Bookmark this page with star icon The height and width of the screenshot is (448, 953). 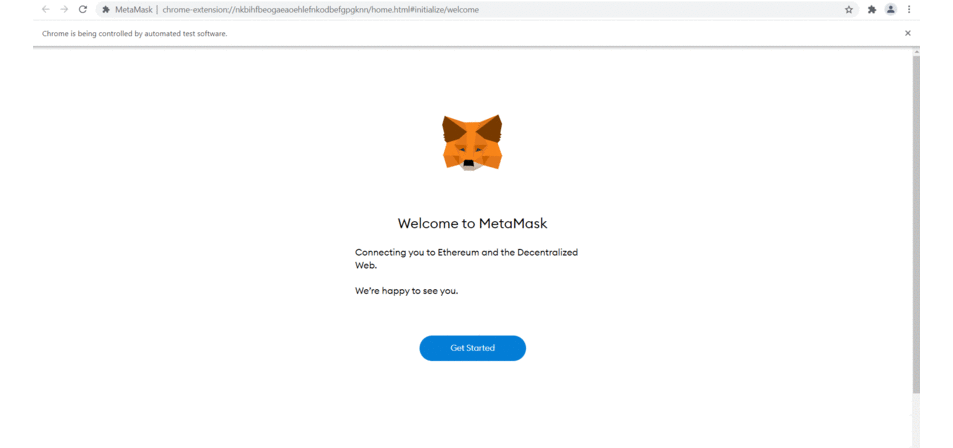coord(849,9)
